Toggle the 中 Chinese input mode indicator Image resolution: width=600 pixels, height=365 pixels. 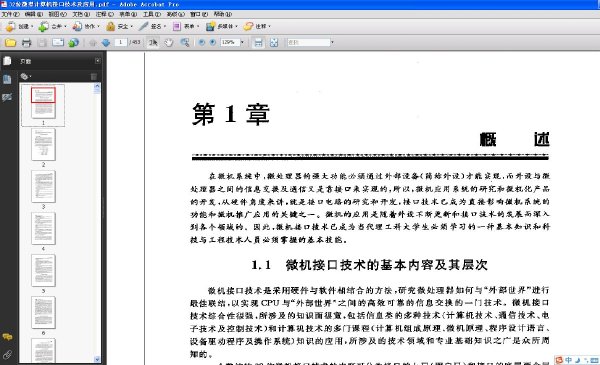click(568, 360)
